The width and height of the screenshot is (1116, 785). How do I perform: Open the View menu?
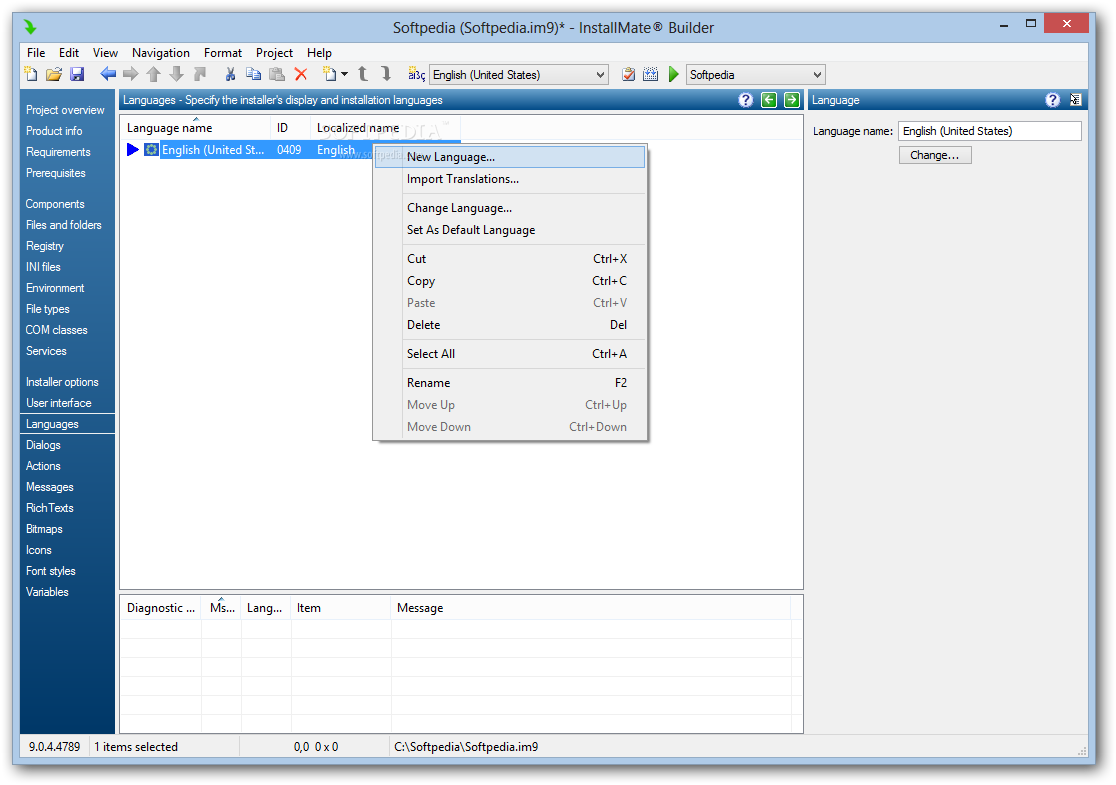[105, 53]
